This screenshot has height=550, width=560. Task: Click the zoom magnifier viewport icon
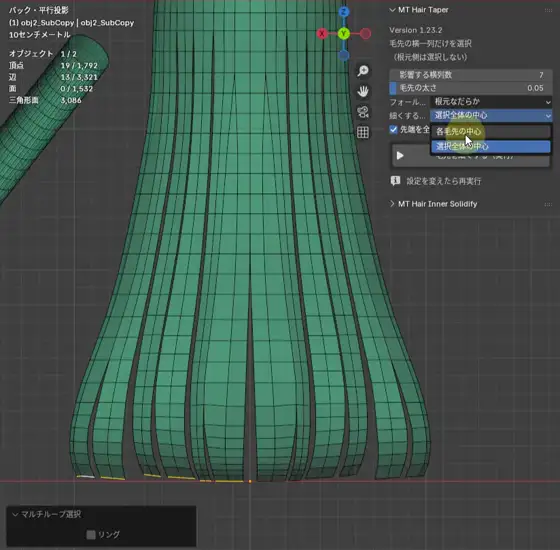(x=363, y=71)
